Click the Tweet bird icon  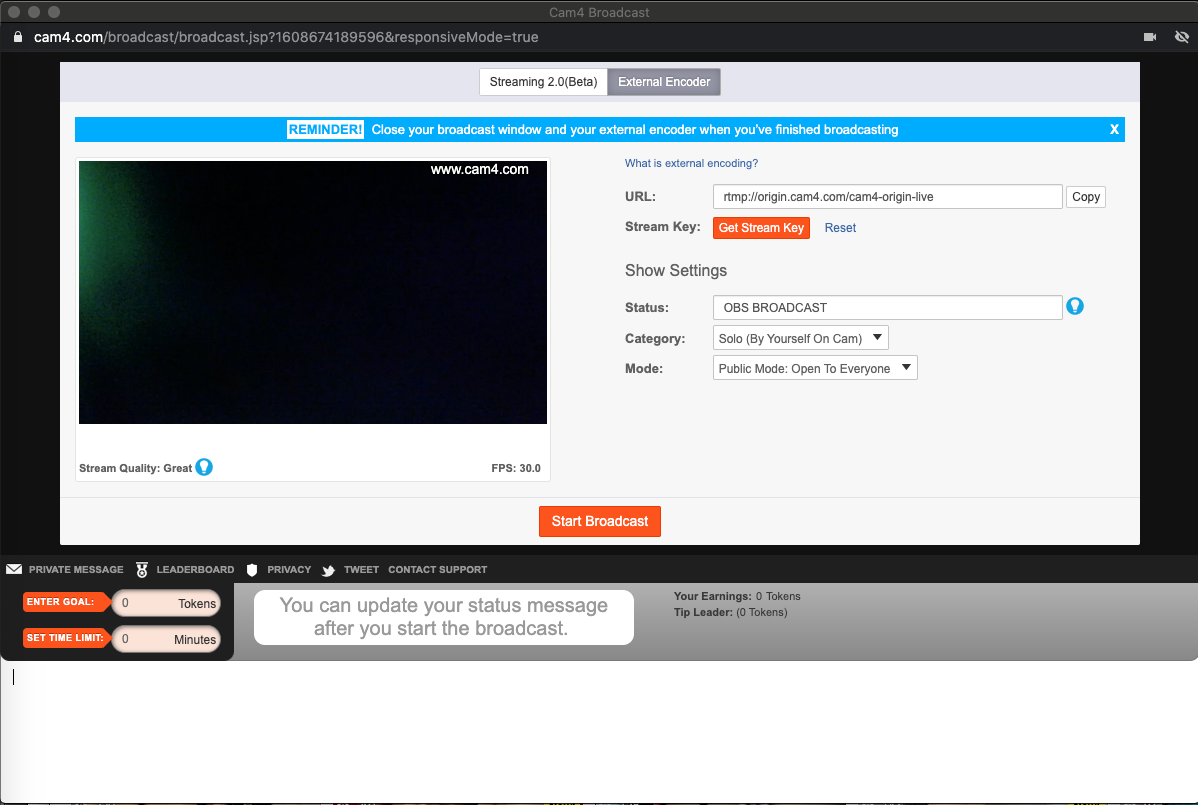(328, 570)
